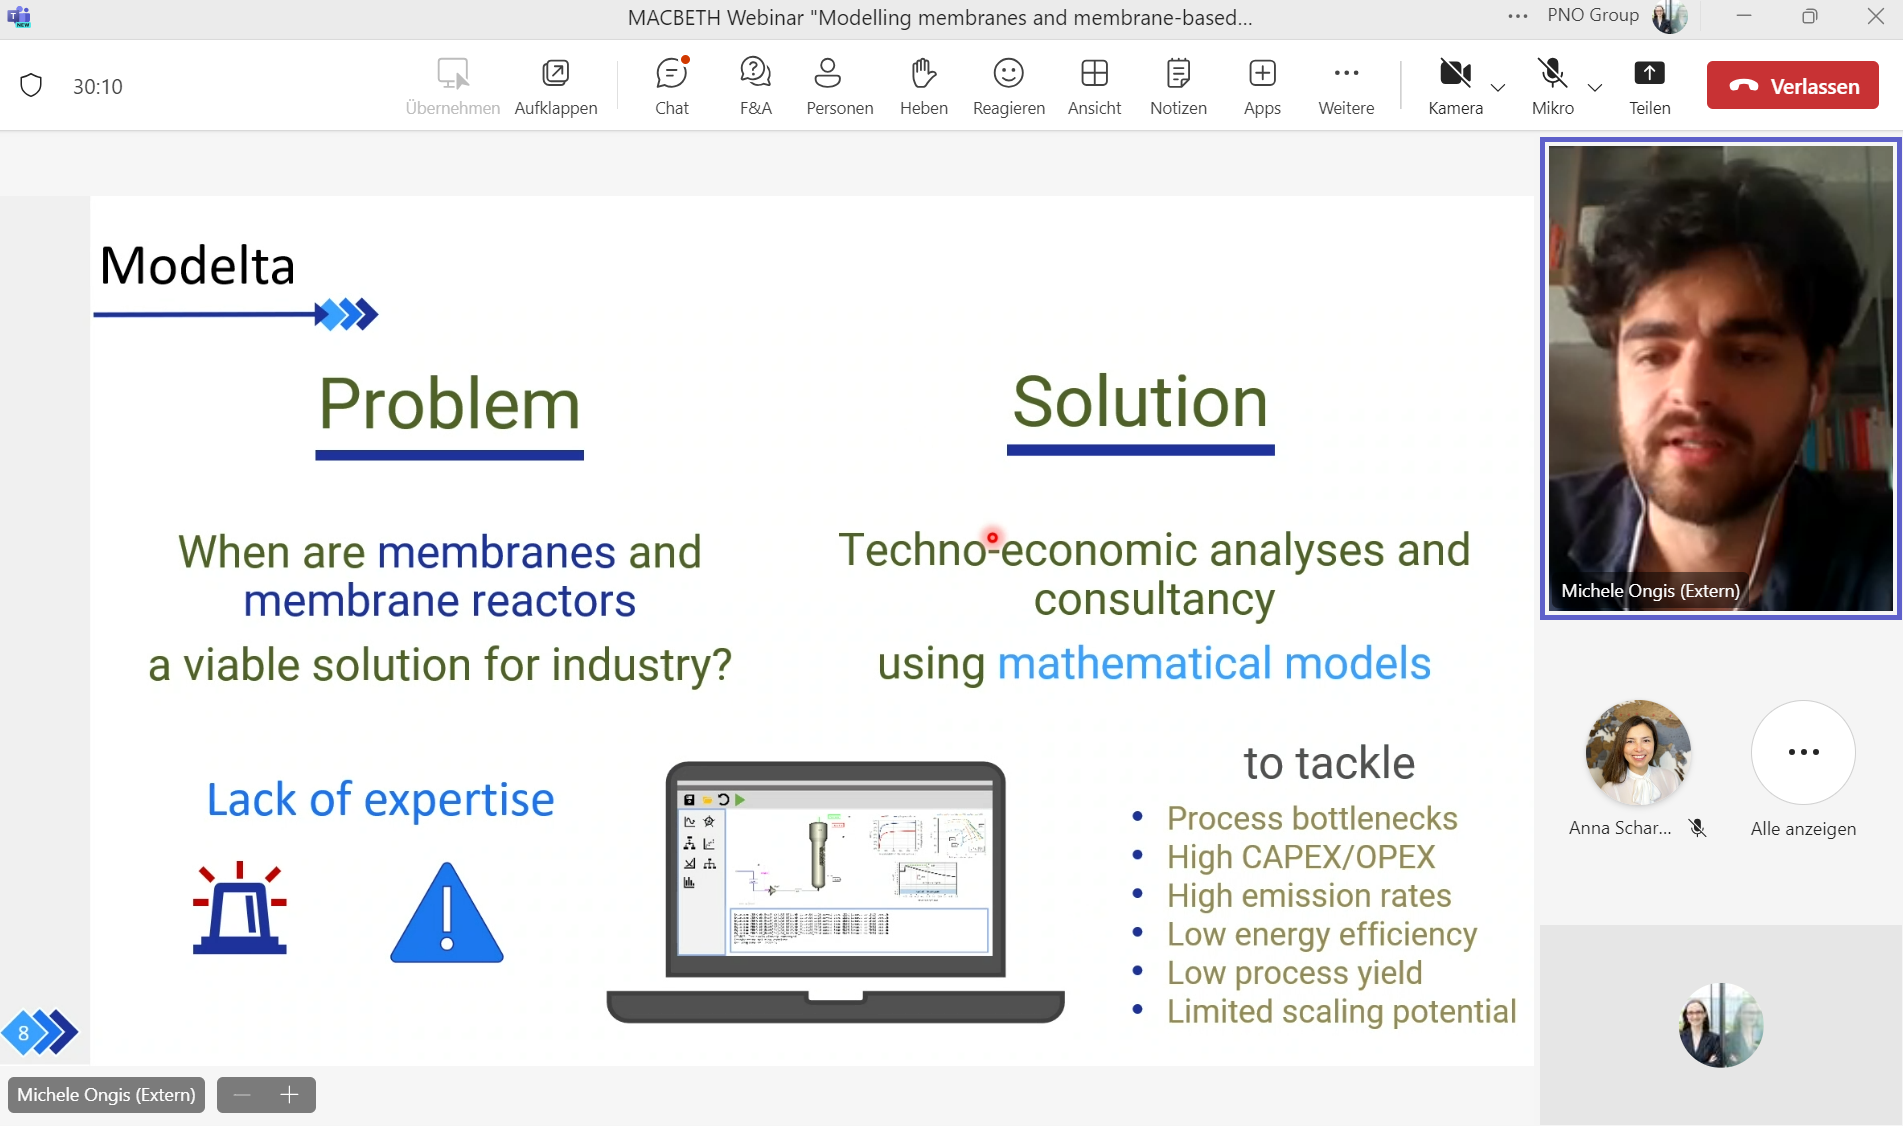Leave the meeting with Verlassen

point(1792,86)
